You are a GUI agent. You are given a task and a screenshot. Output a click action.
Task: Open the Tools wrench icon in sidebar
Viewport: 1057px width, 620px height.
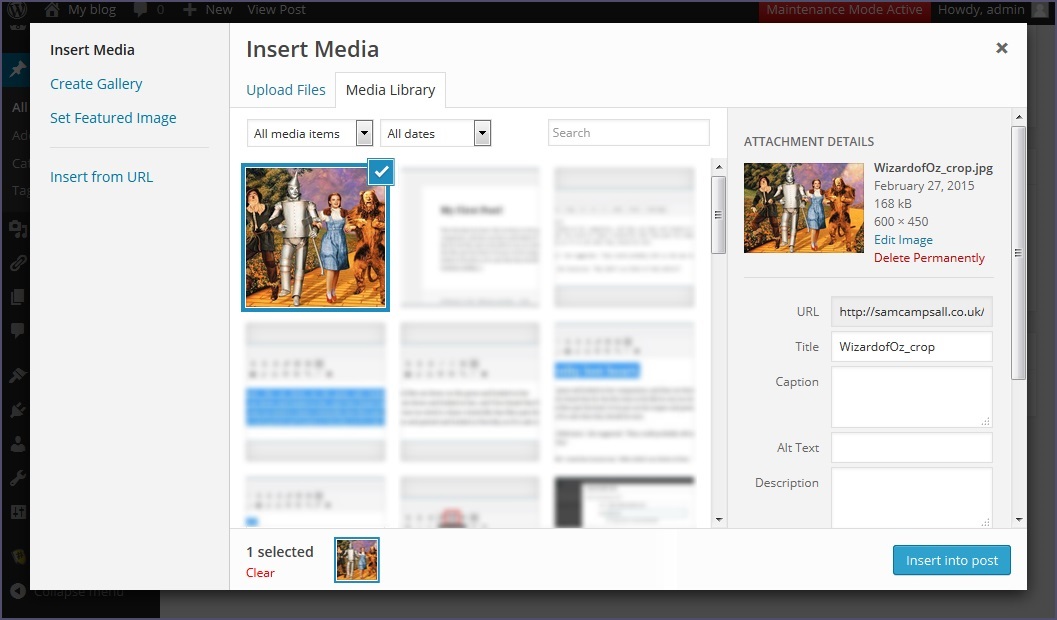click(17, 478)
